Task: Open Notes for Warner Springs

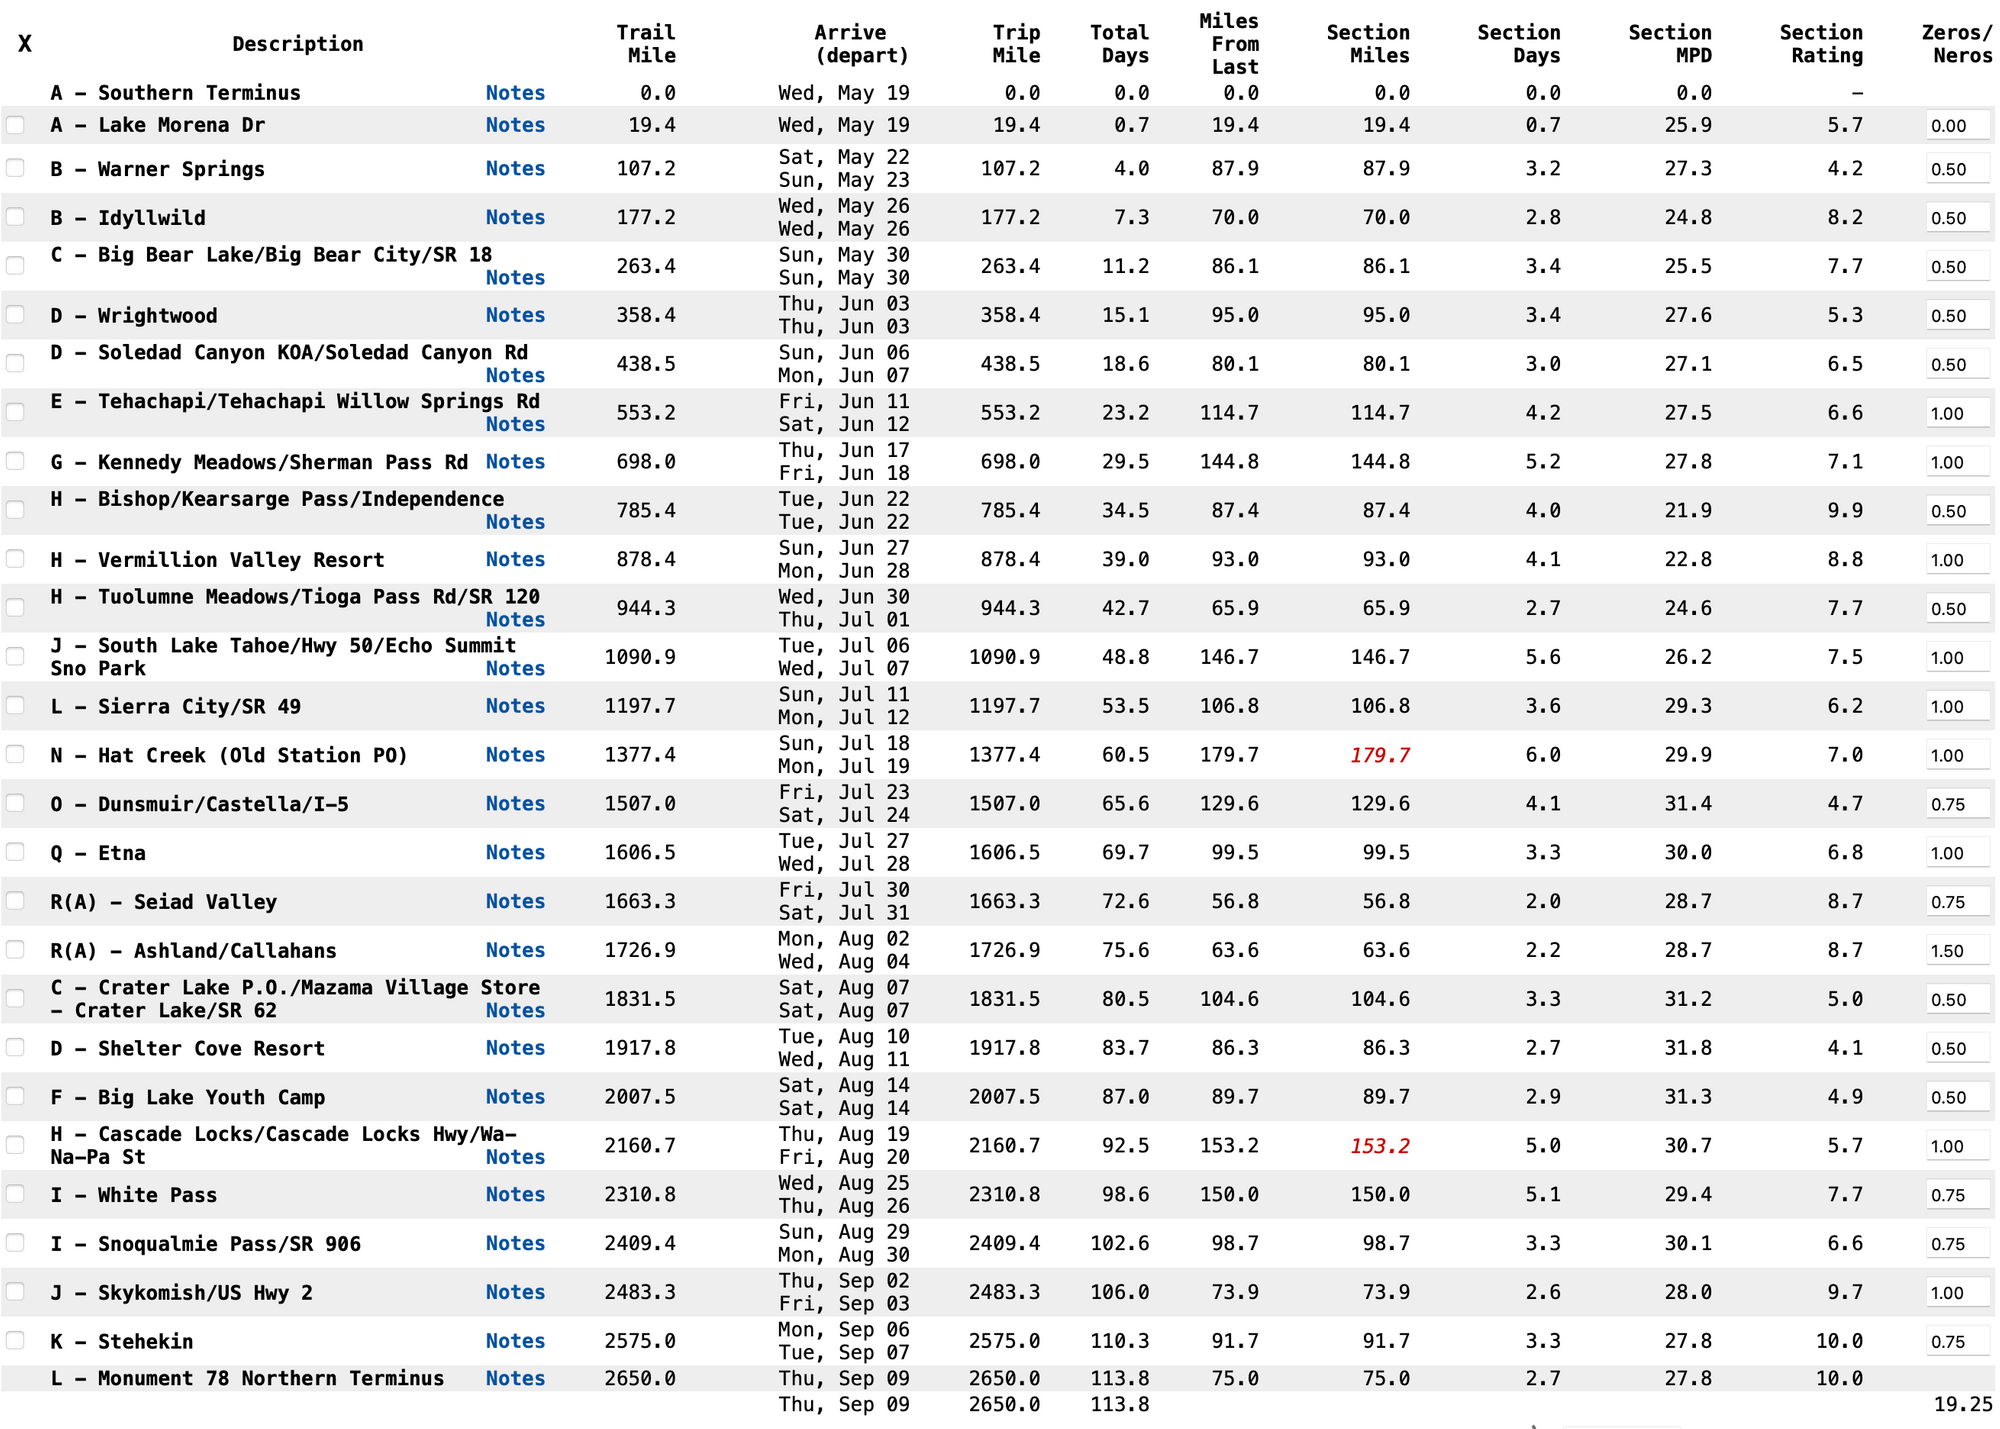Action: (x=515, y=169)
